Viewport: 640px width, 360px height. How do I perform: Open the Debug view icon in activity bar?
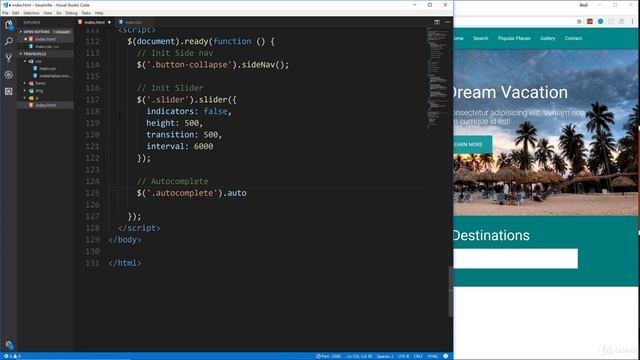tap(9, 75)
